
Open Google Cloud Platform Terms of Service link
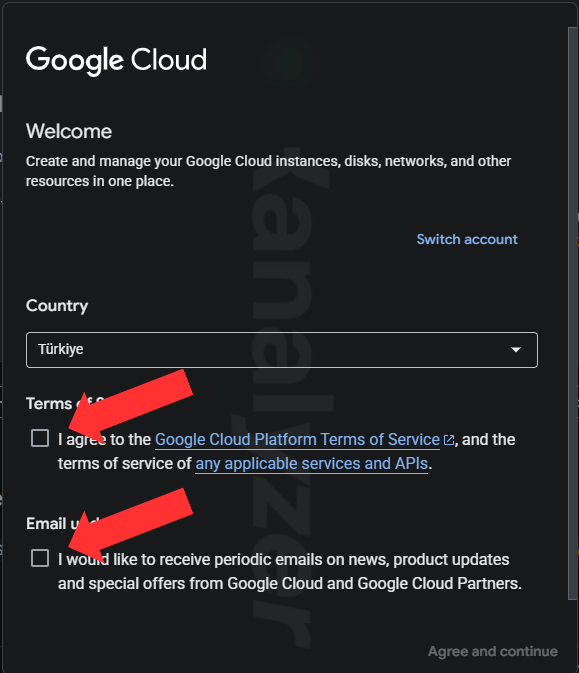[x=297, y=440]
